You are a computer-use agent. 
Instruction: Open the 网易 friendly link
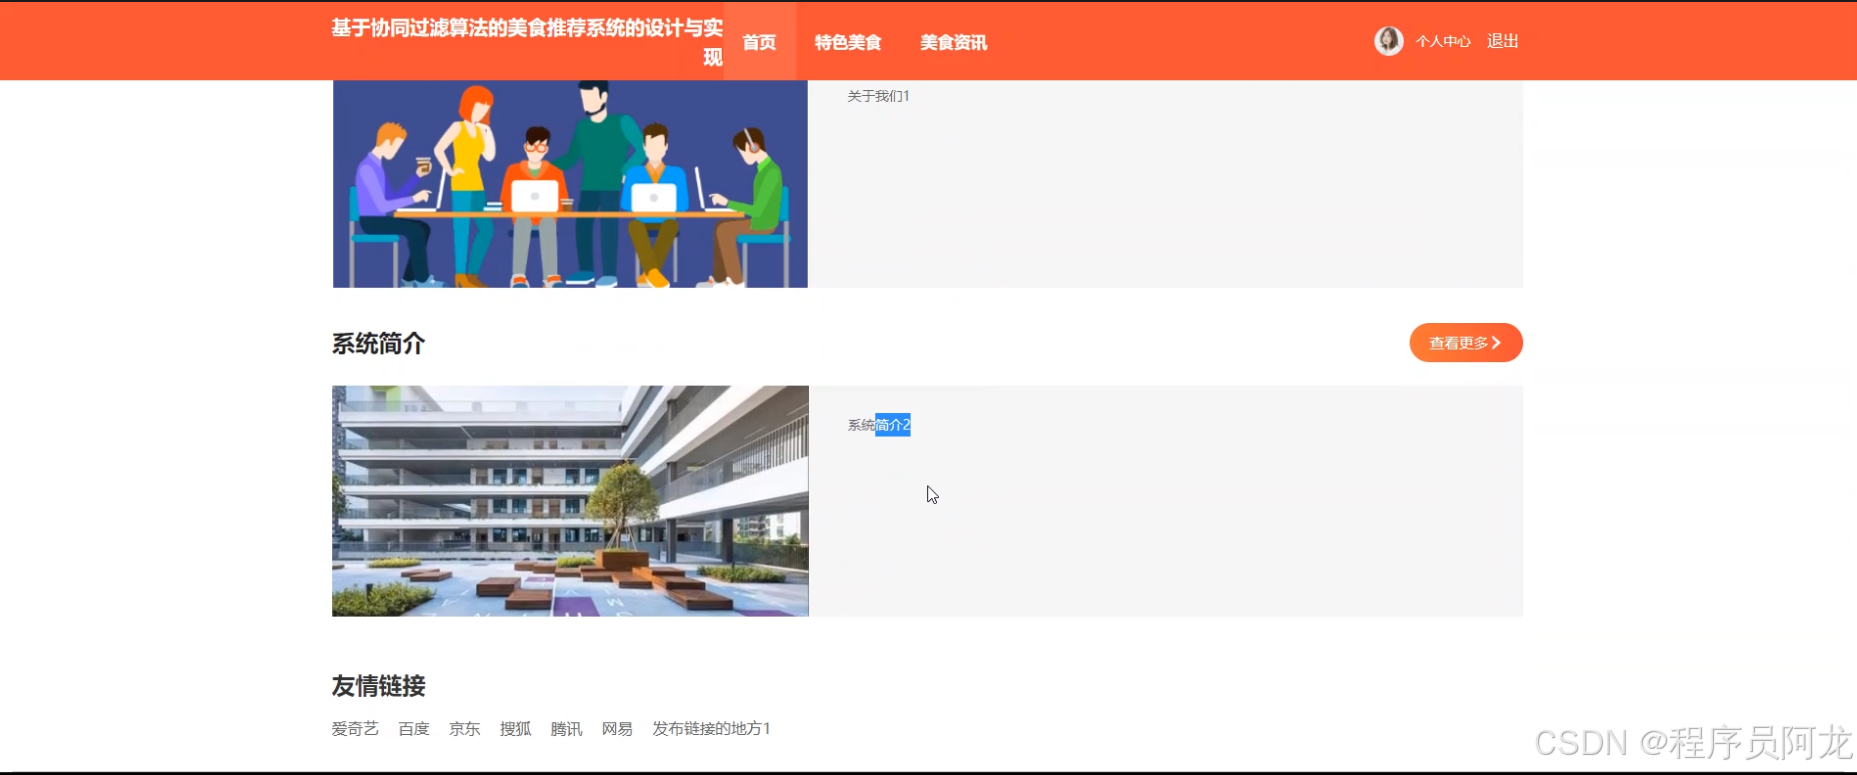pos(617,729)
